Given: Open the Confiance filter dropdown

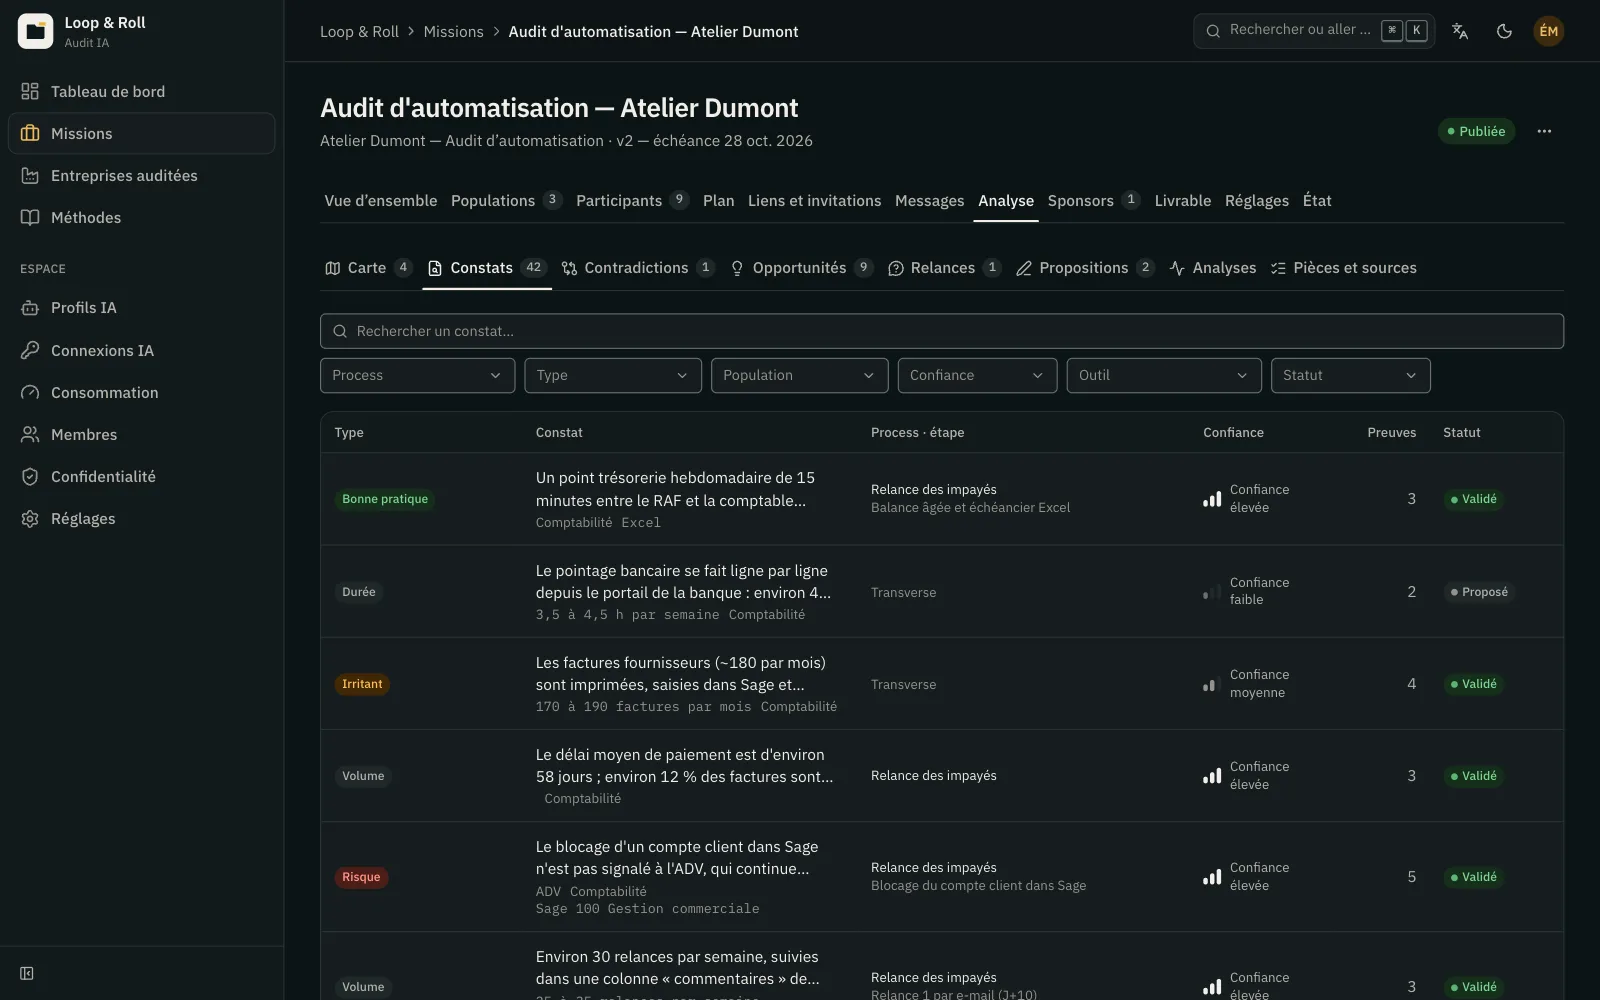Looking at the screenshot, I should [977, 375].
